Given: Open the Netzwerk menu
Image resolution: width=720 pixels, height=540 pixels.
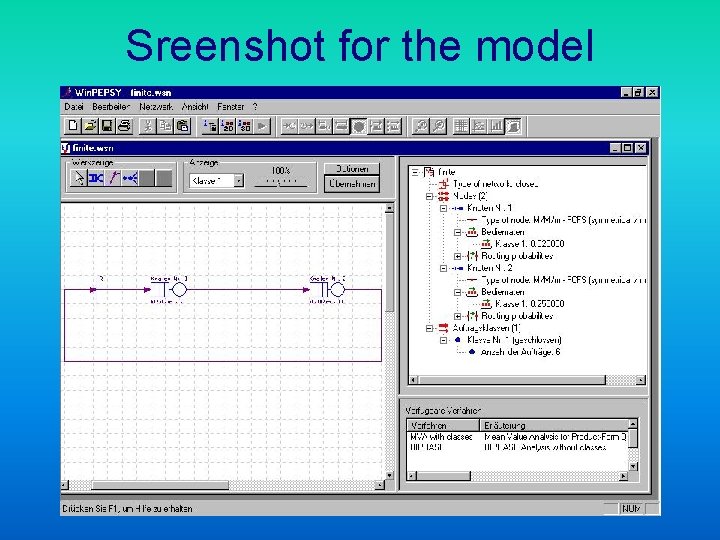Looking at the screenshot, I should tap(156, 107).
